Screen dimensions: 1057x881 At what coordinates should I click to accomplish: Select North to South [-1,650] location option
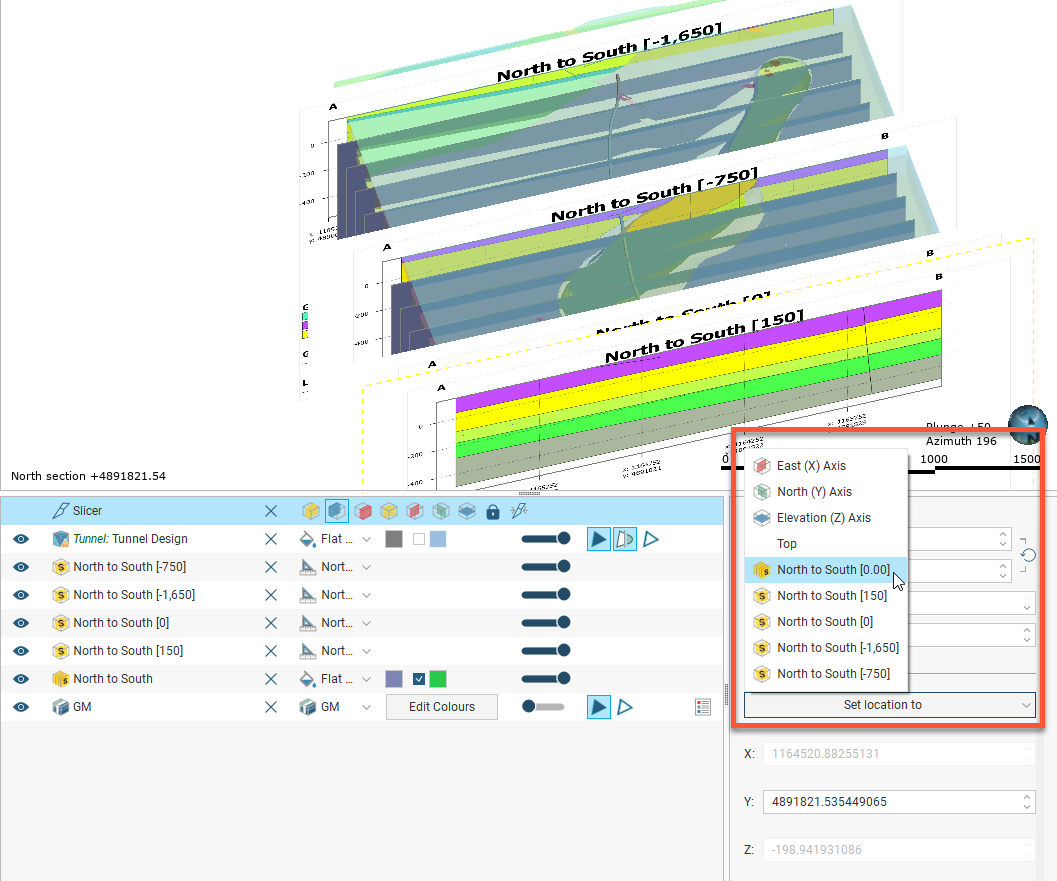(837, 648)
